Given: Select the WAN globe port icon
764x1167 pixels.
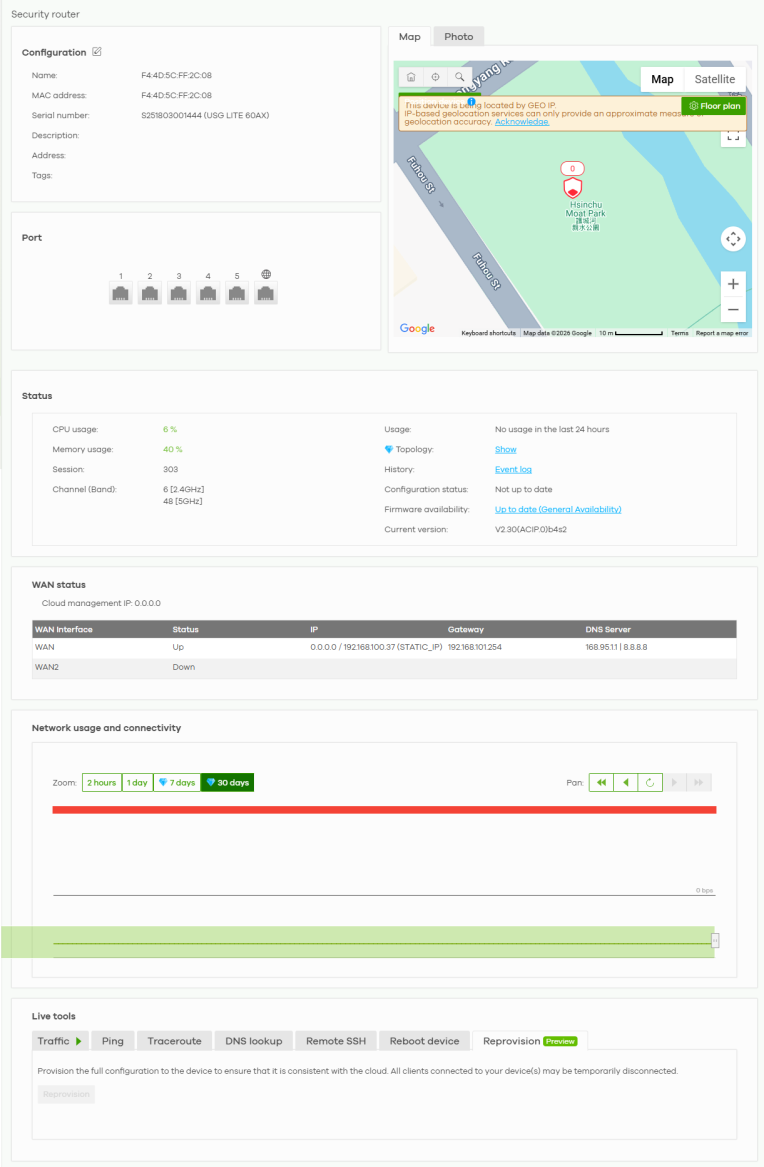Looking at the screenshot, I should [266, 293].
